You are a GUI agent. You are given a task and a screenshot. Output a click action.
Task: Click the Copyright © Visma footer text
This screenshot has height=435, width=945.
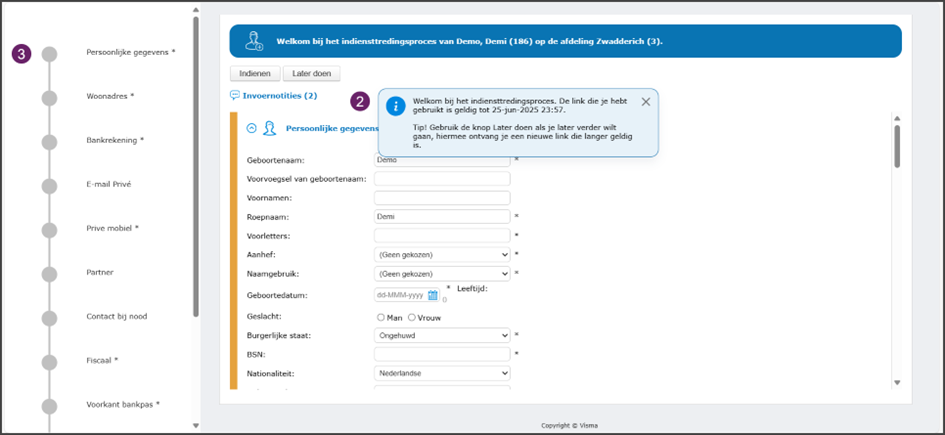coord(570,425)
